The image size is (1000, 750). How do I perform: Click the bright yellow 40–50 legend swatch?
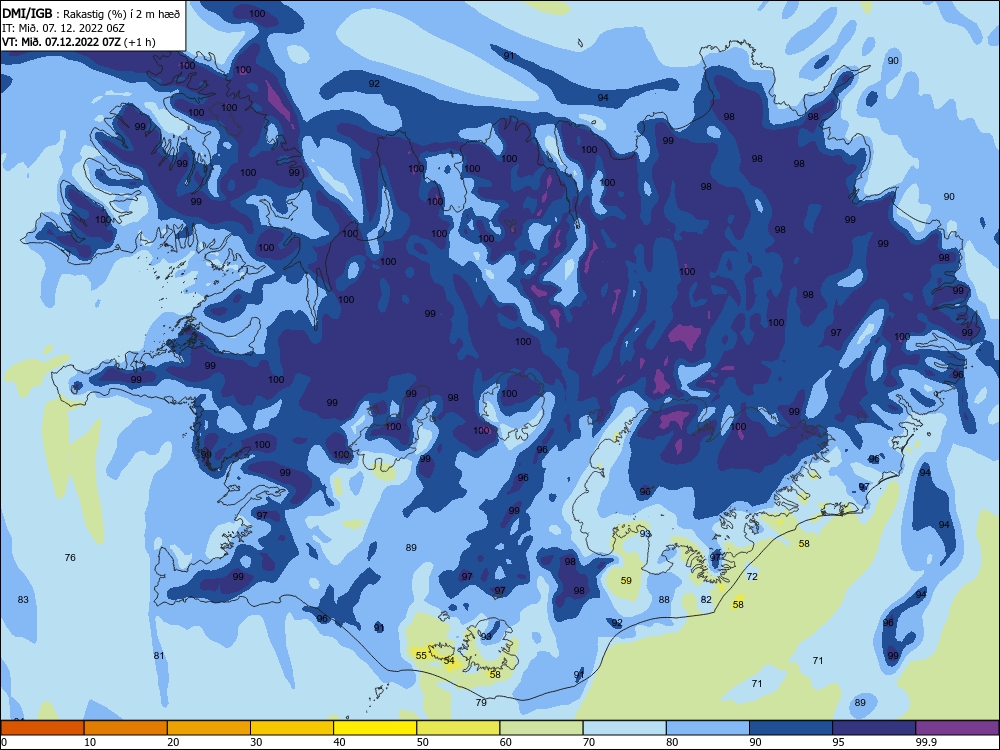(375, 728)
